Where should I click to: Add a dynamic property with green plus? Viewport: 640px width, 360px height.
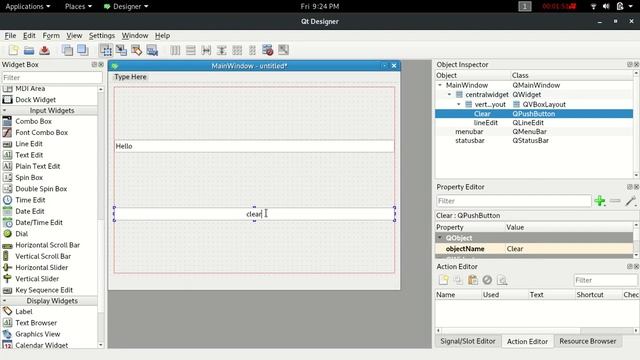coord(600,201)
